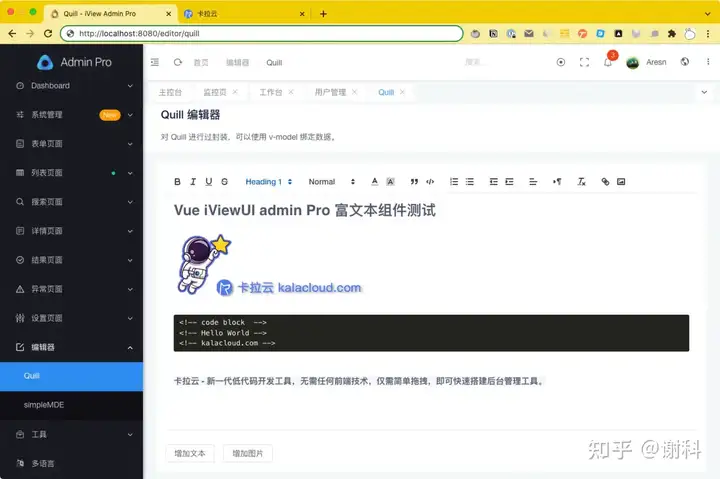Open the simpleMDE sidebar item
Screen dimensions: 720x479
pos(71,405)
